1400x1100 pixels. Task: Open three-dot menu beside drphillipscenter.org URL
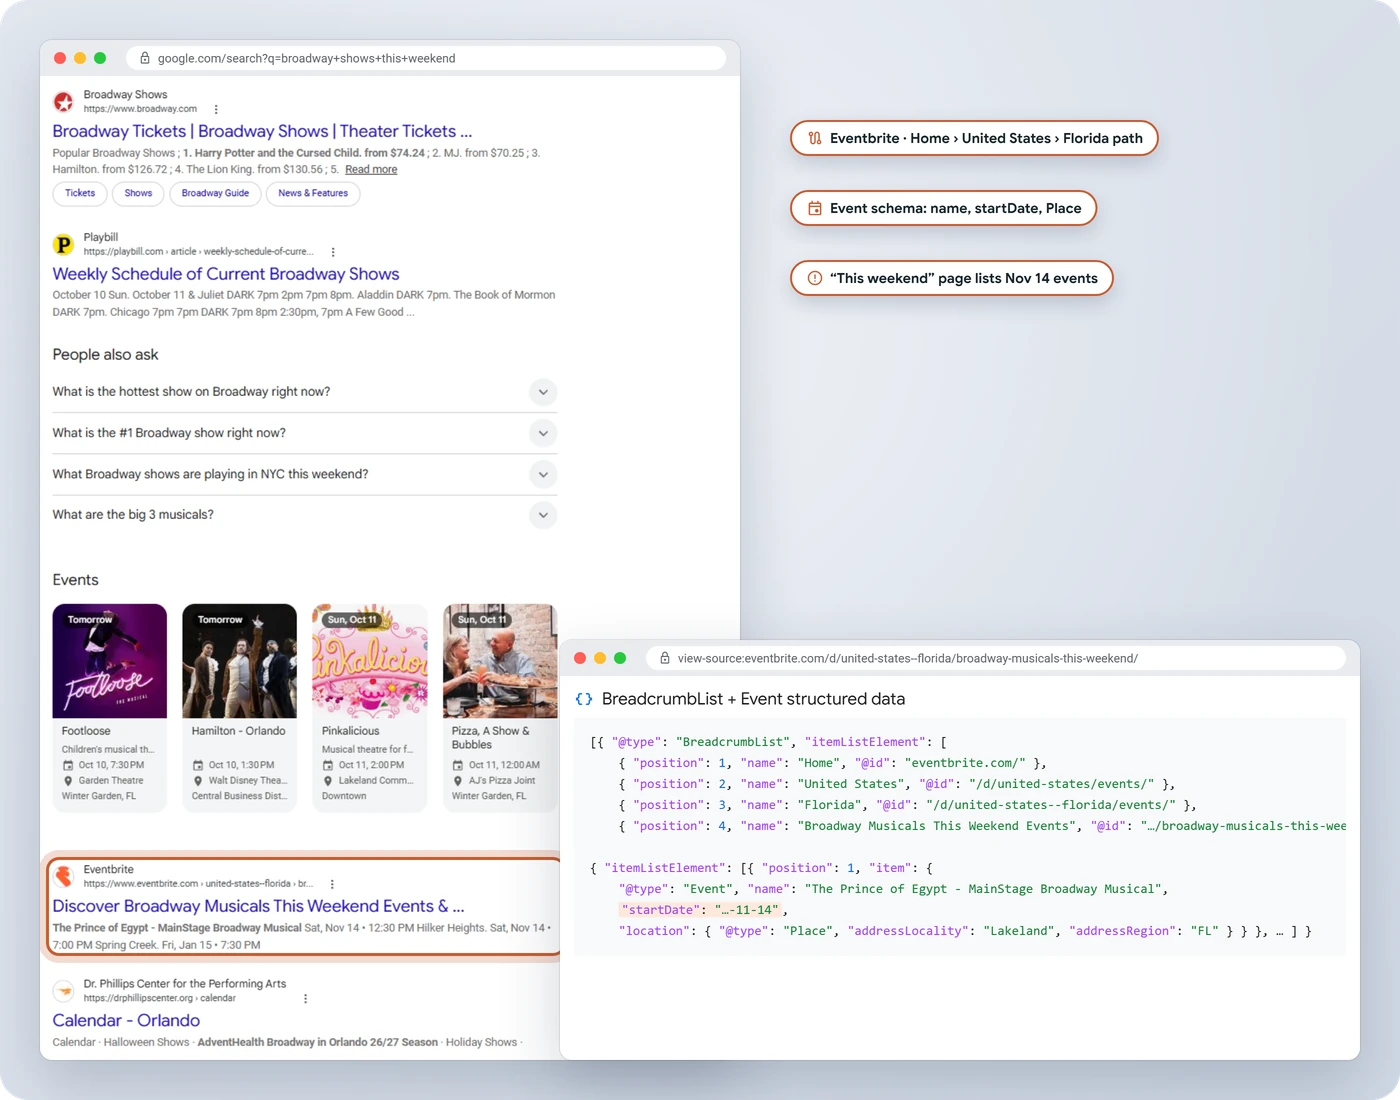[x=305, y=998]
